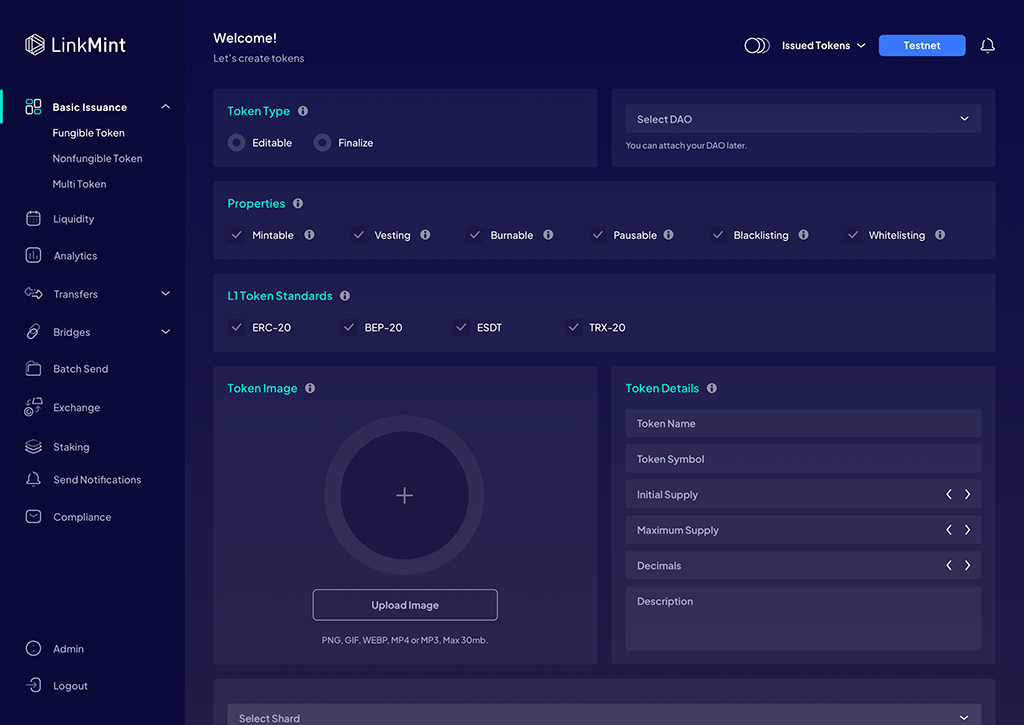Viewport: 1024px width, 725px height.
Task: Increase Initial Supply with right arrow
Action: click(x=967, y=494)
